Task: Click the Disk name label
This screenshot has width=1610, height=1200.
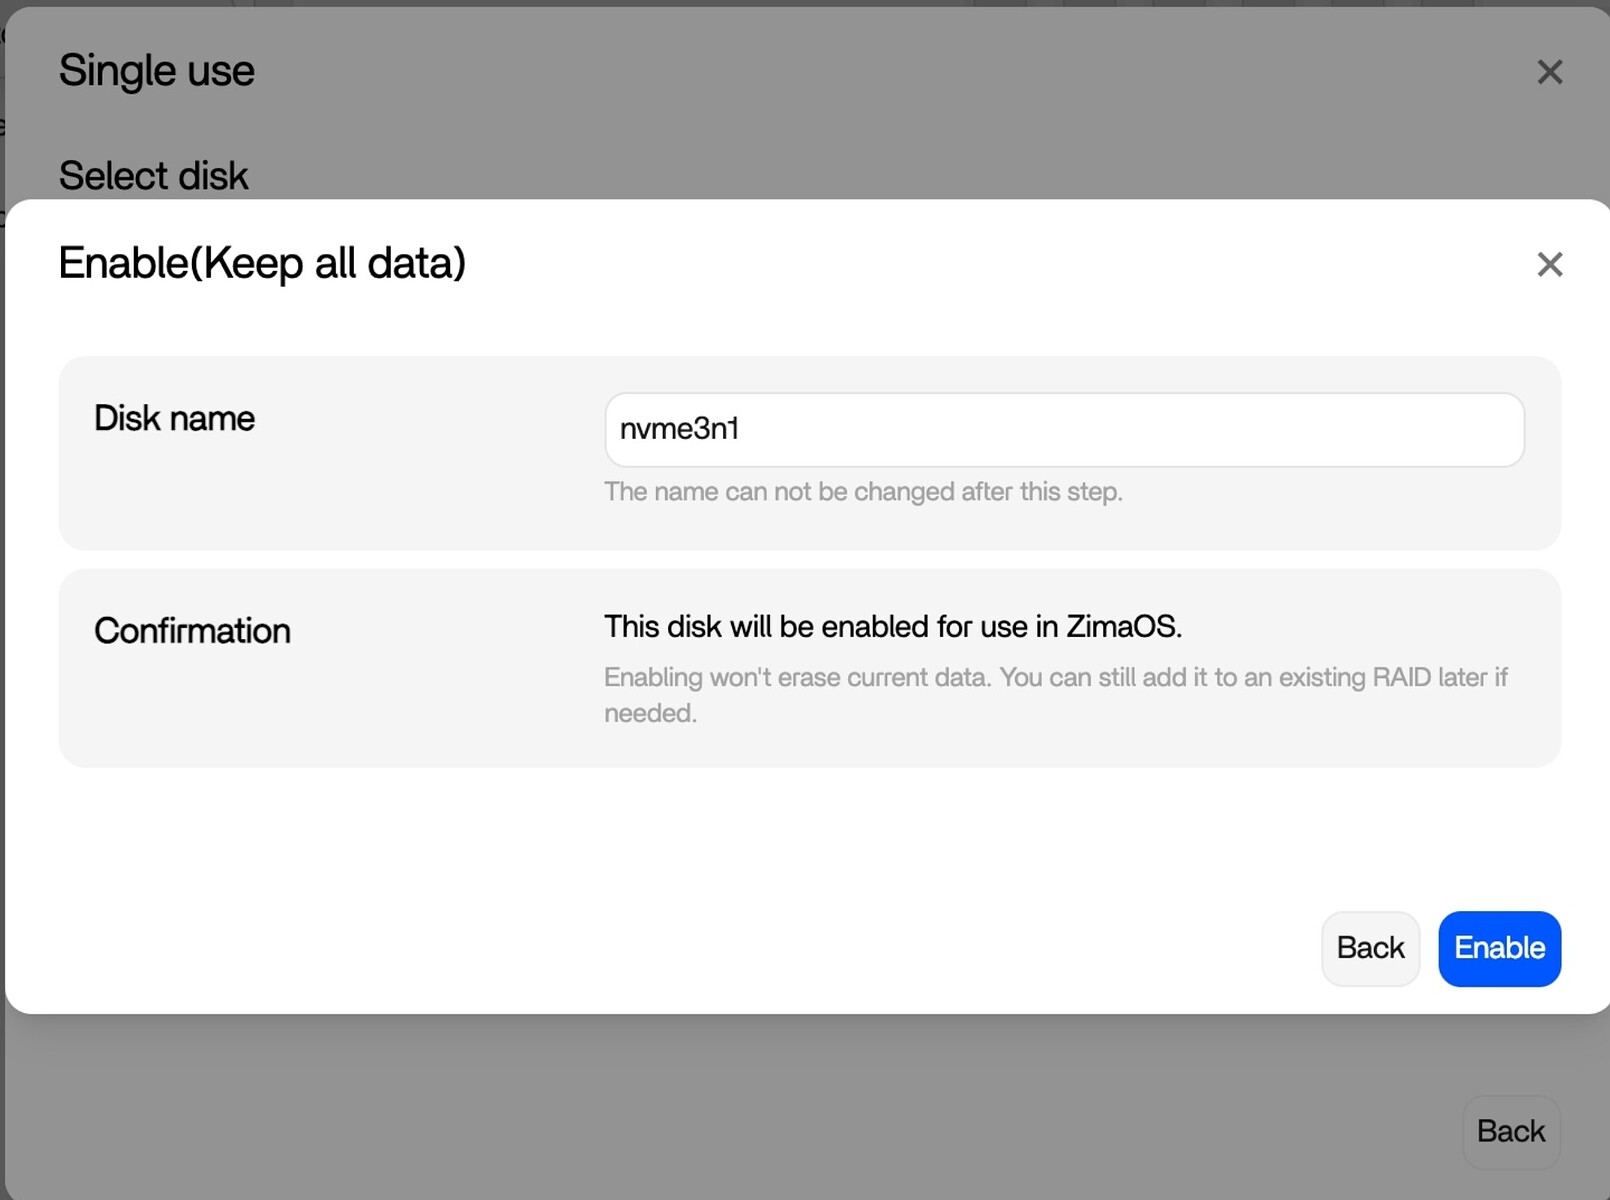Action: point(174,418)
